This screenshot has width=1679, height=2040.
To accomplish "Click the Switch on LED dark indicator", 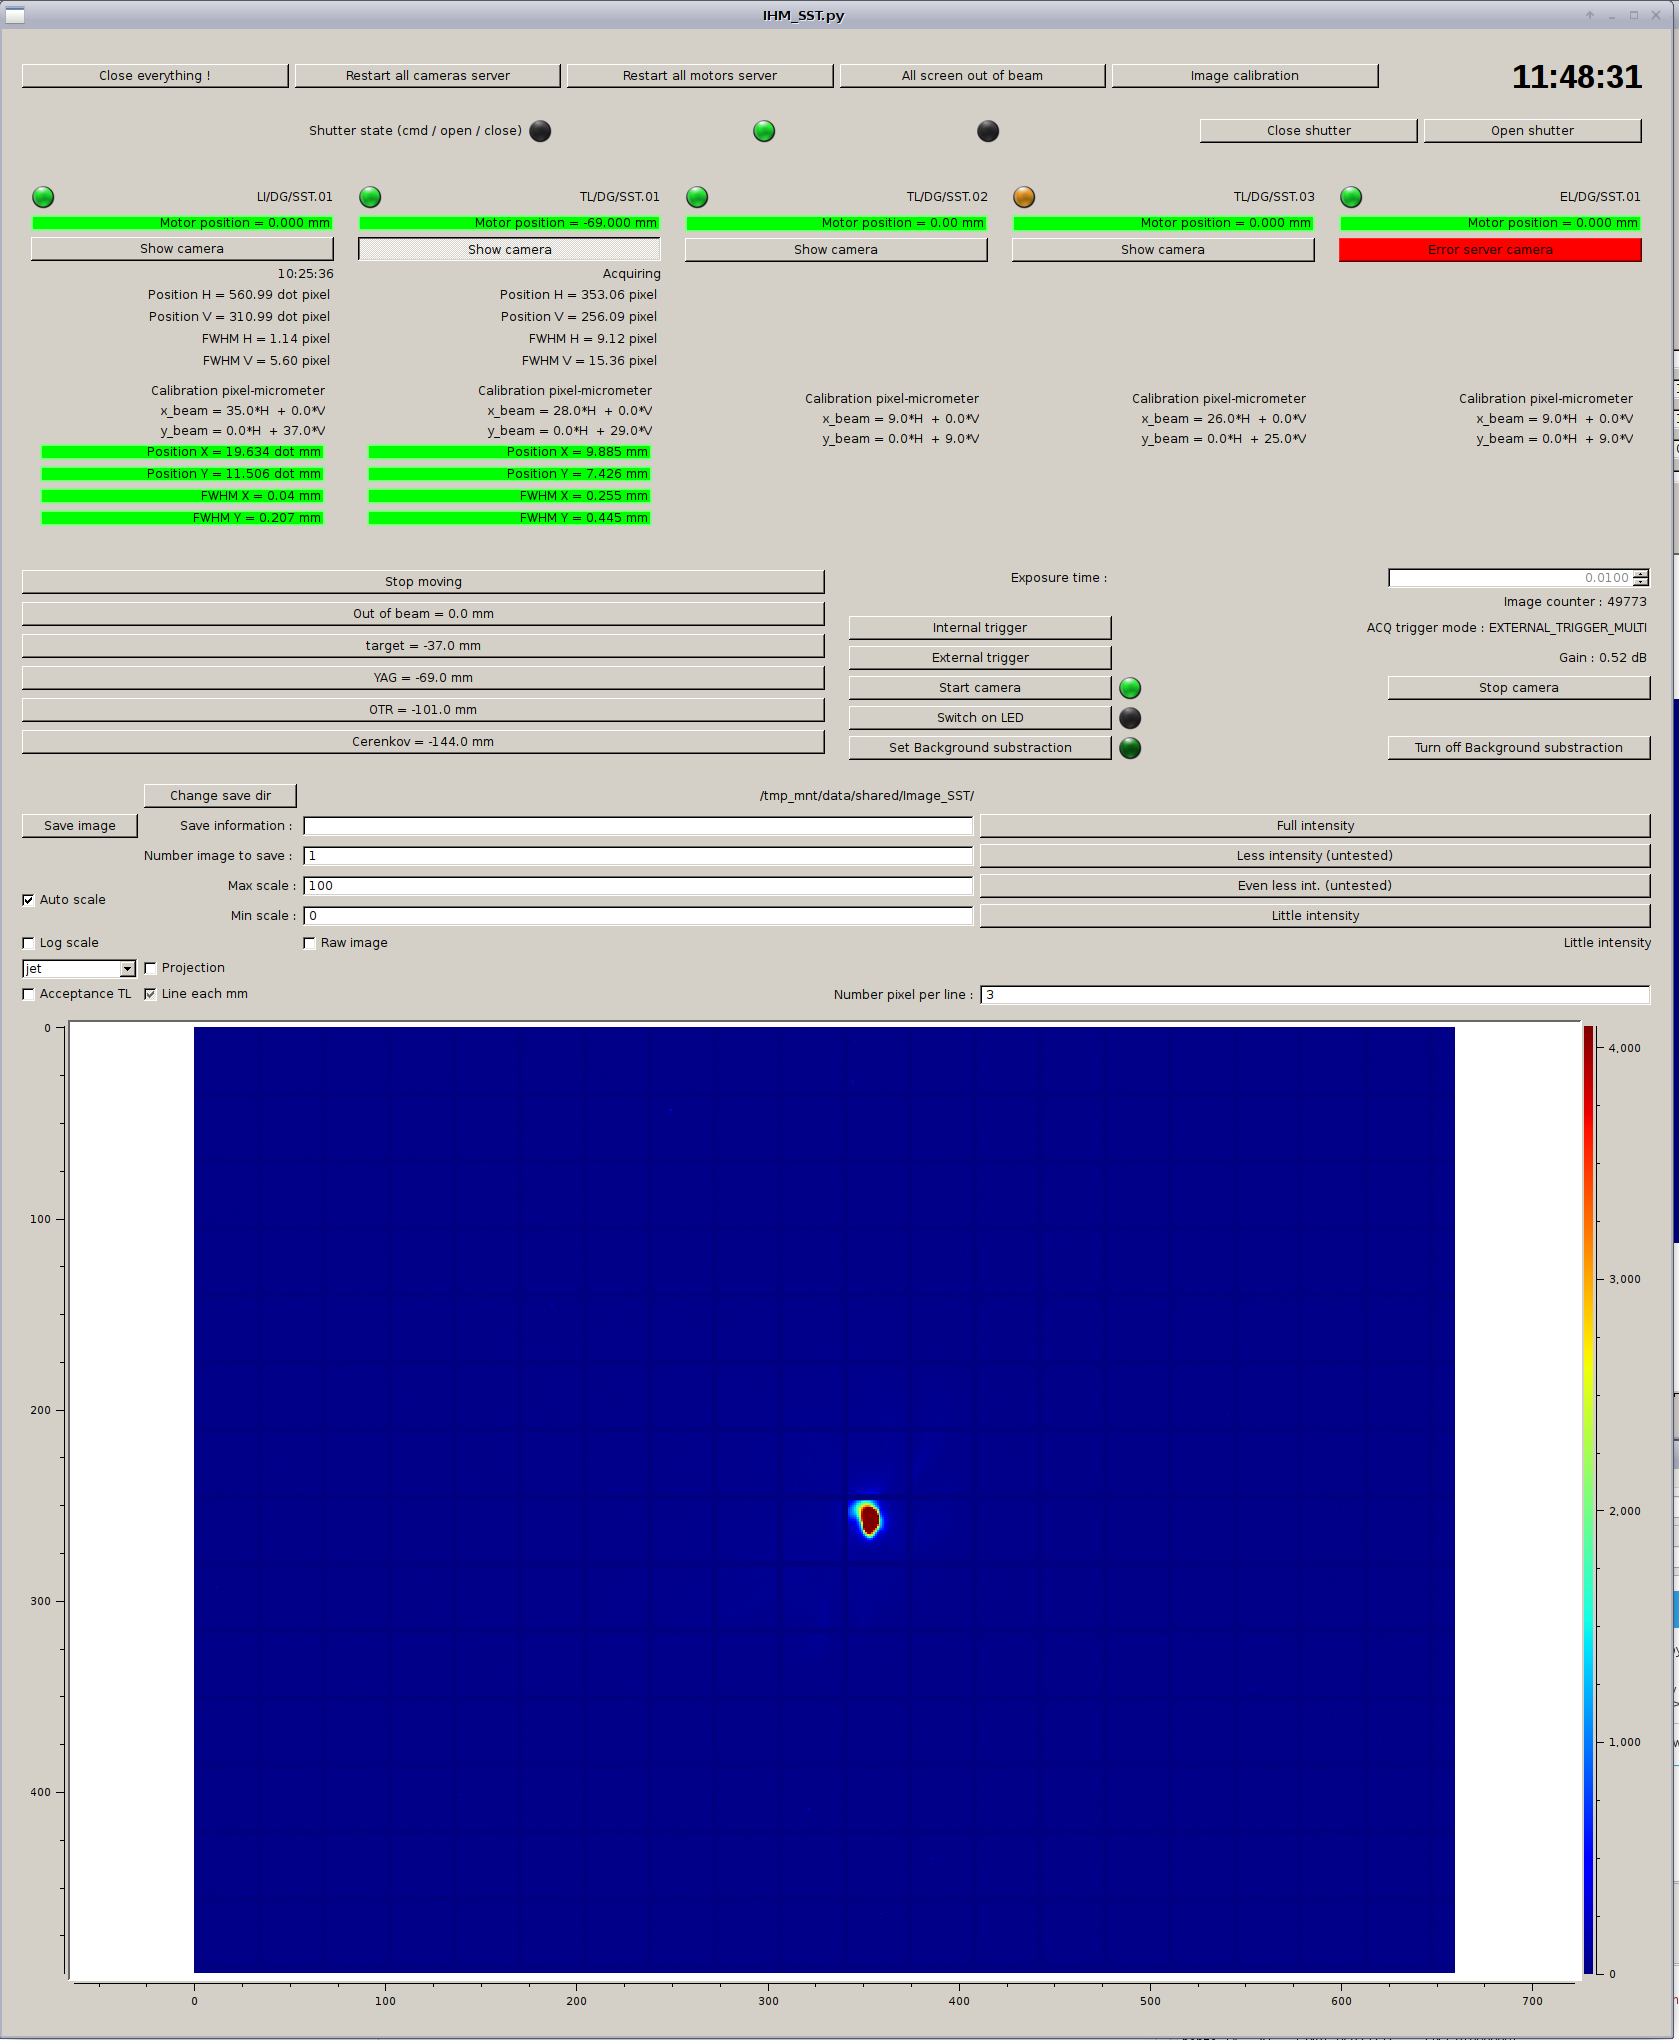I will point(1130,718).
